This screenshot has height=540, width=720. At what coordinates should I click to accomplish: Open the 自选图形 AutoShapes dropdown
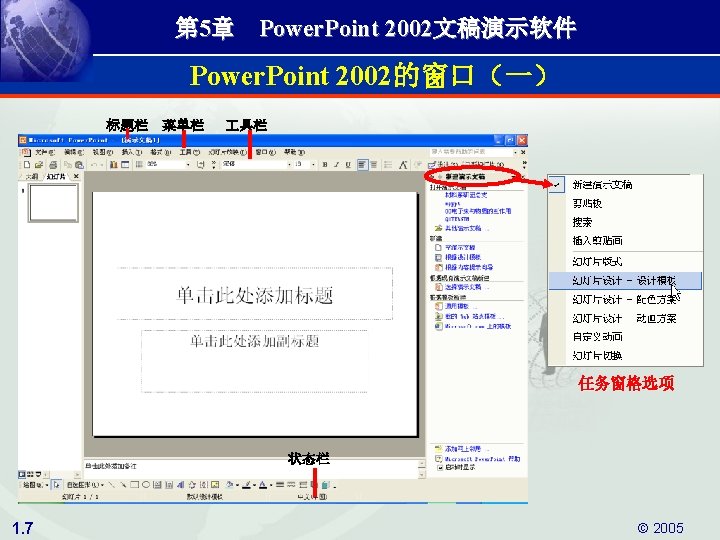click(84, 484)
